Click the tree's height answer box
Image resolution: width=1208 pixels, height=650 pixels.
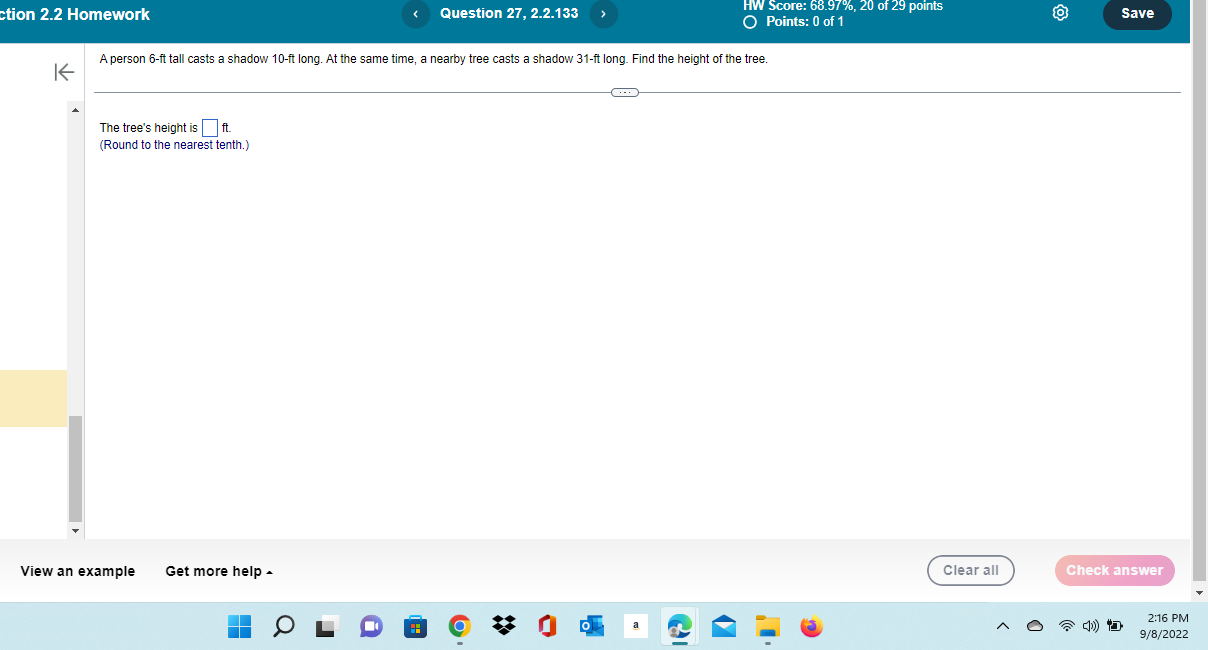(x=209, y=127)
